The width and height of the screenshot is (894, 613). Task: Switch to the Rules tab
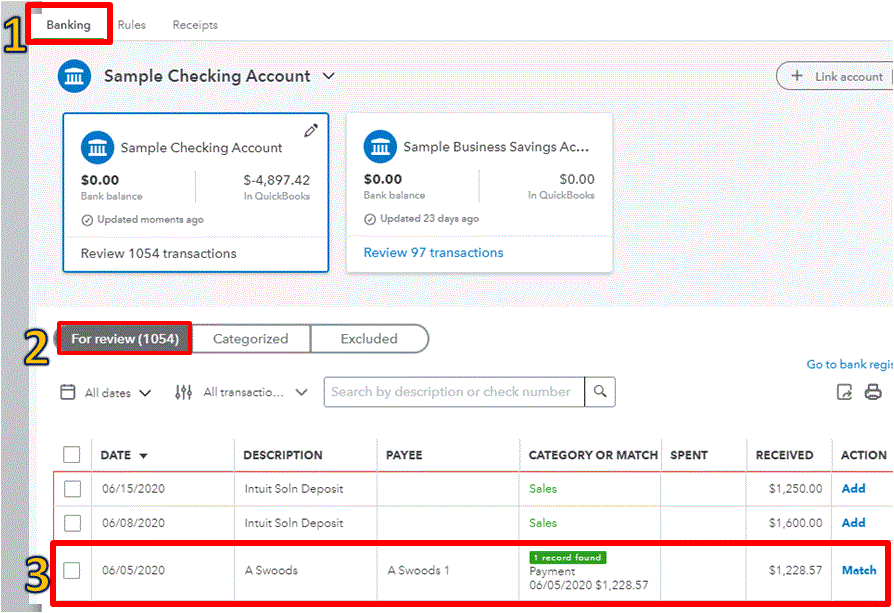point(132,25)
